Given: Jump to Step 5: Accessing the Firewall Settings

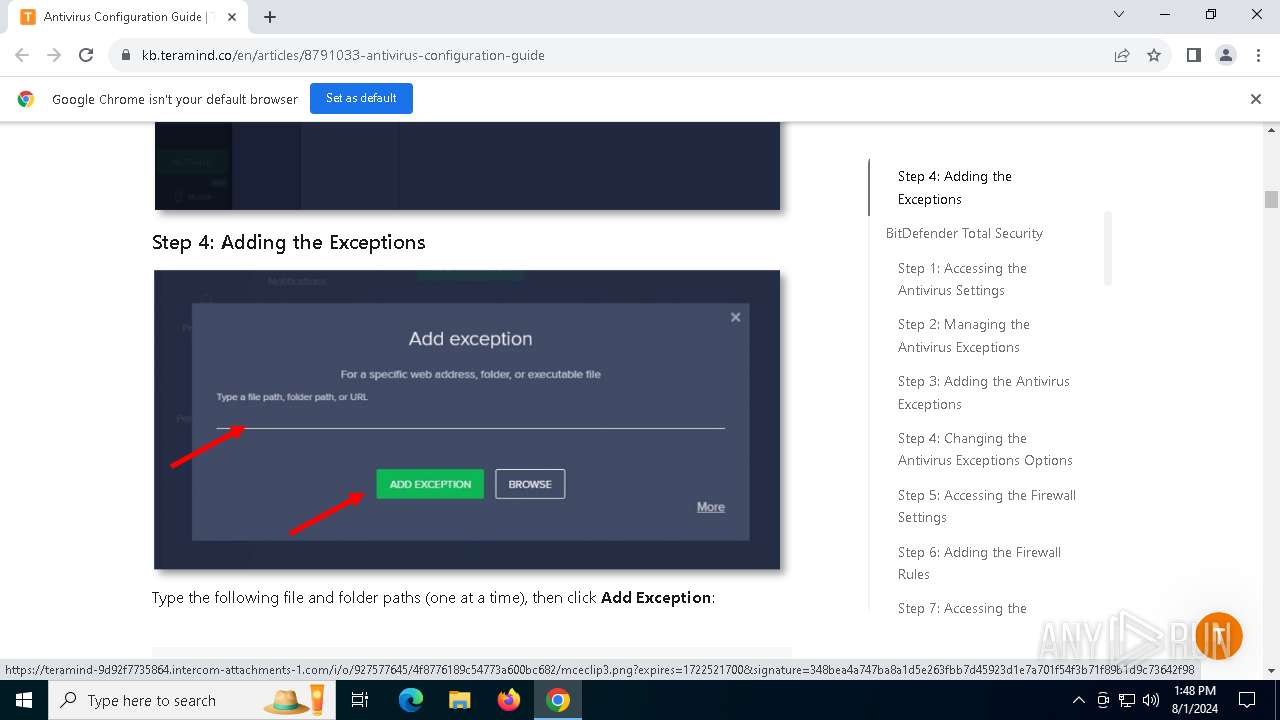Looking at the screenshot, I should [x=987, y=506].
